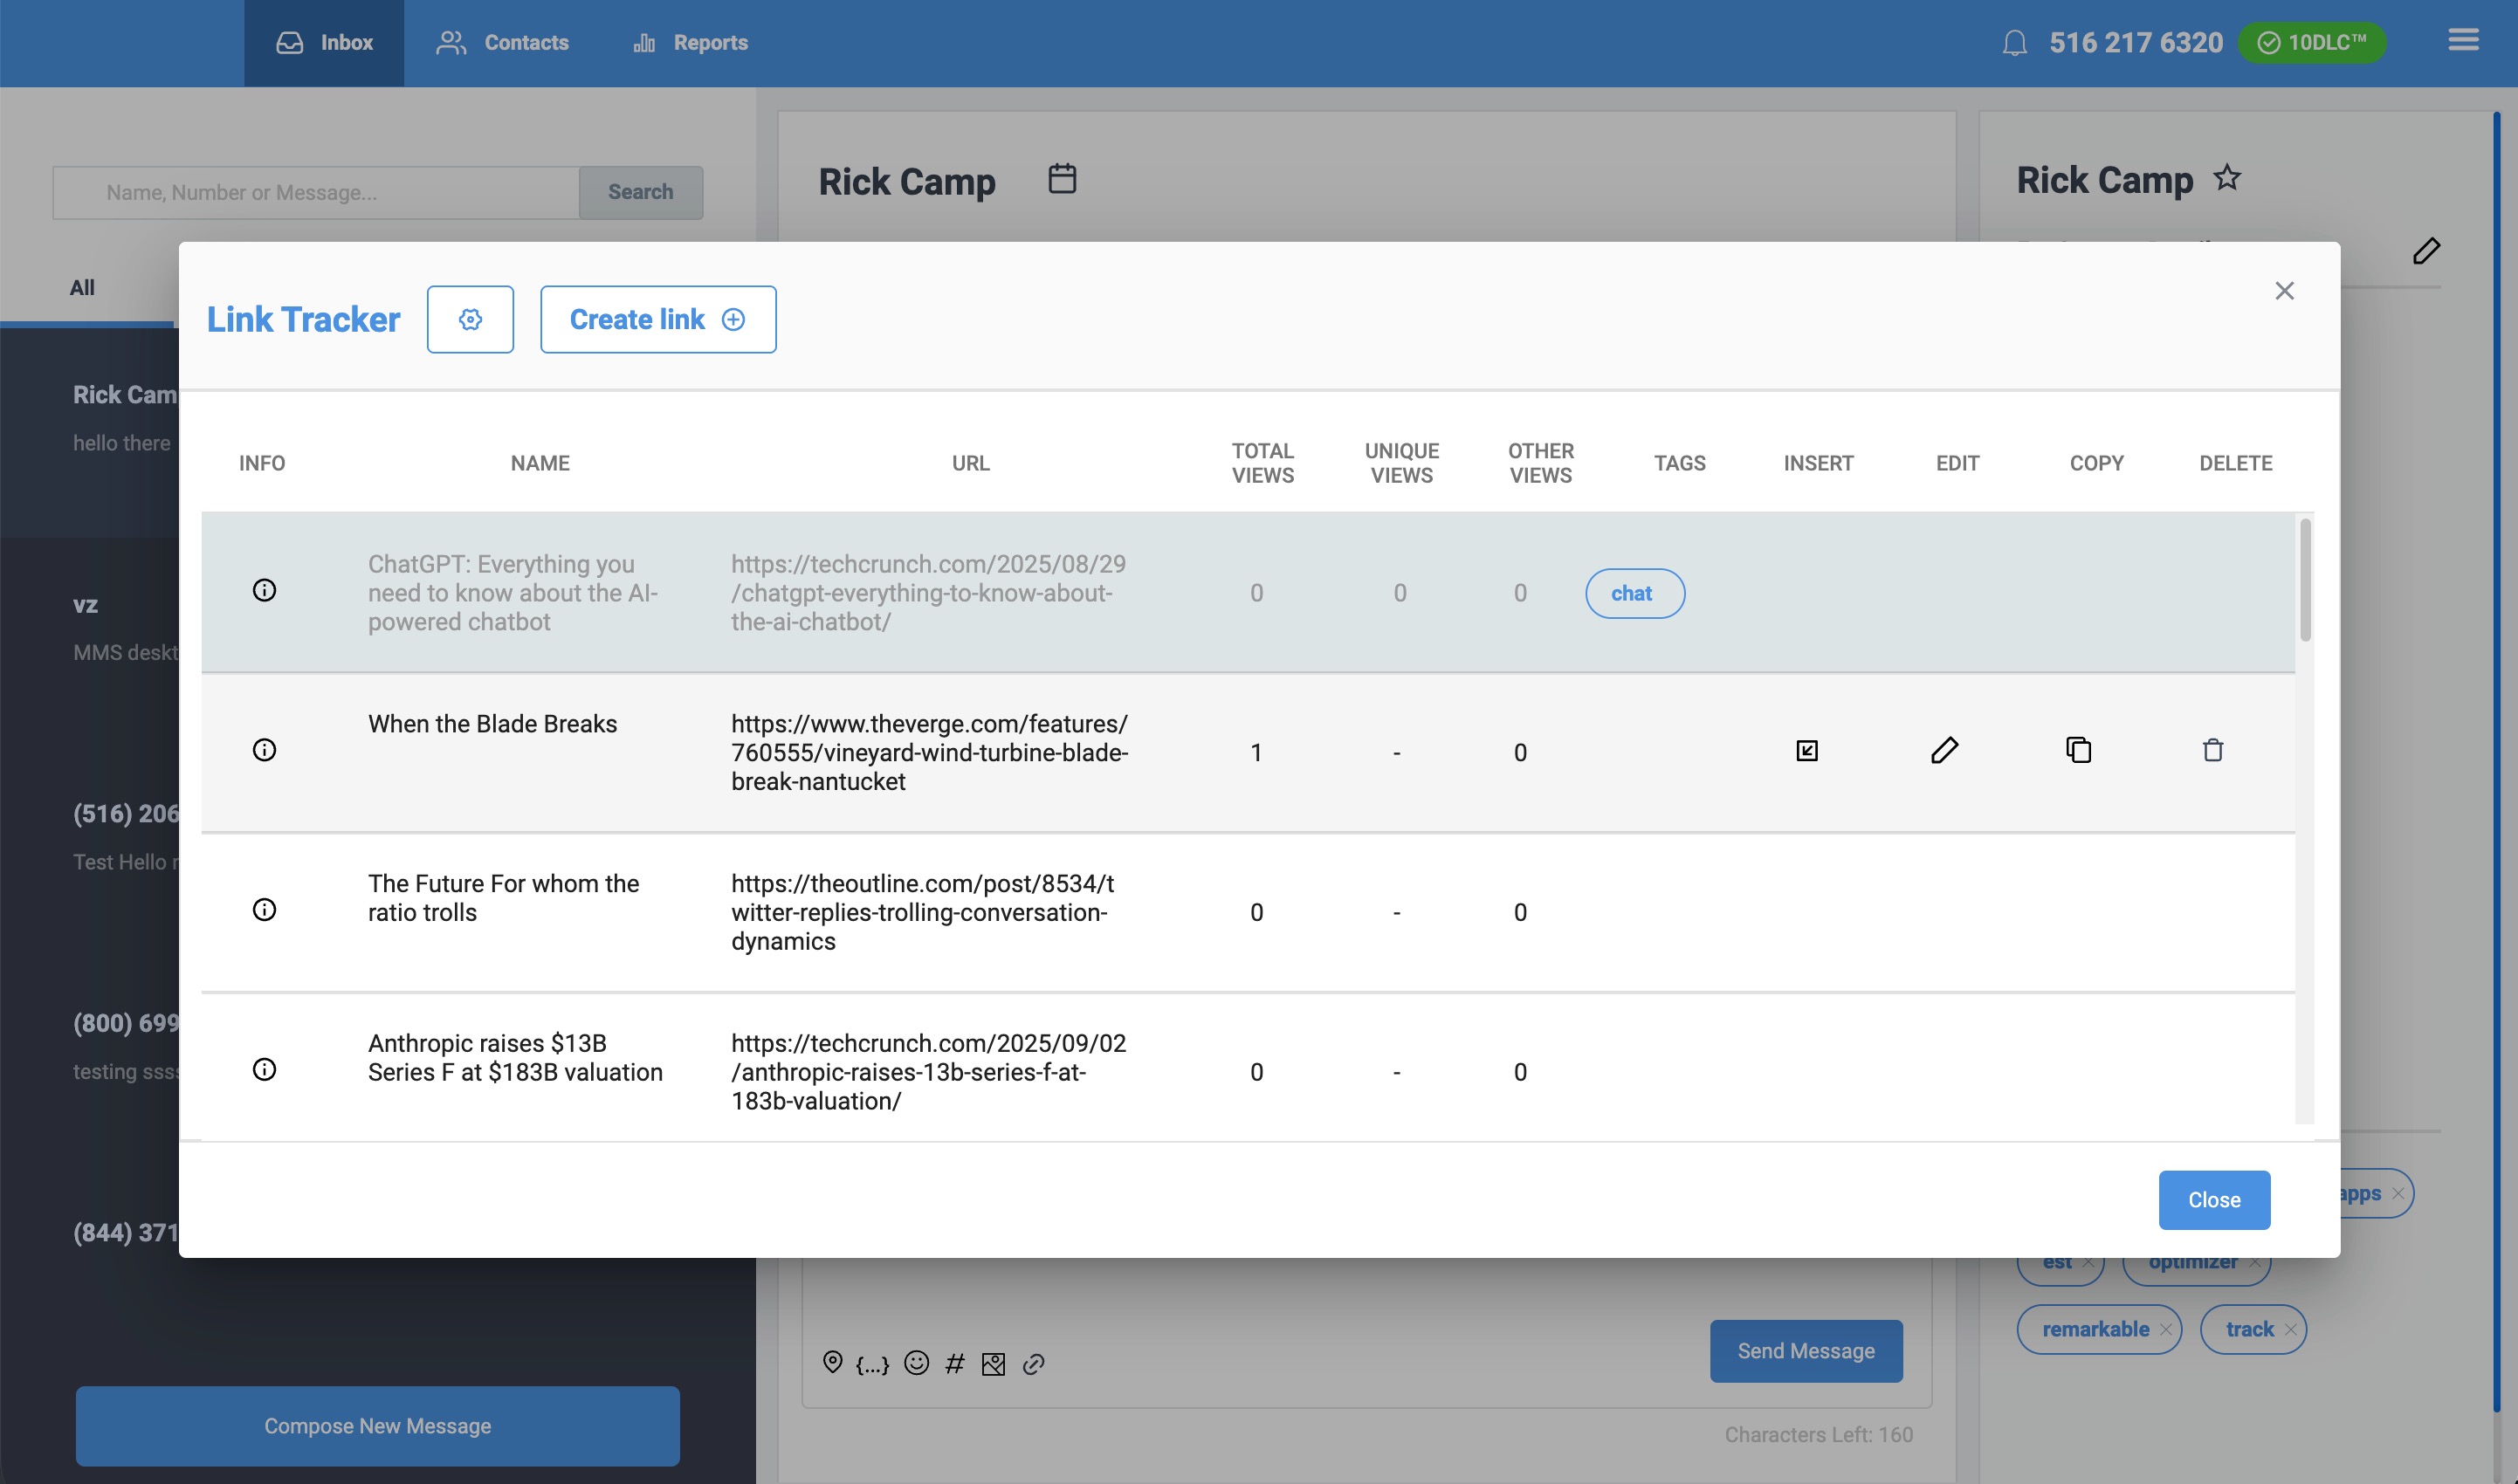Image resolution: width=2518 pixels, height=1484 pixels.
Task: Delete the When the Blade Breaks link
Action: coord(2213,750)
